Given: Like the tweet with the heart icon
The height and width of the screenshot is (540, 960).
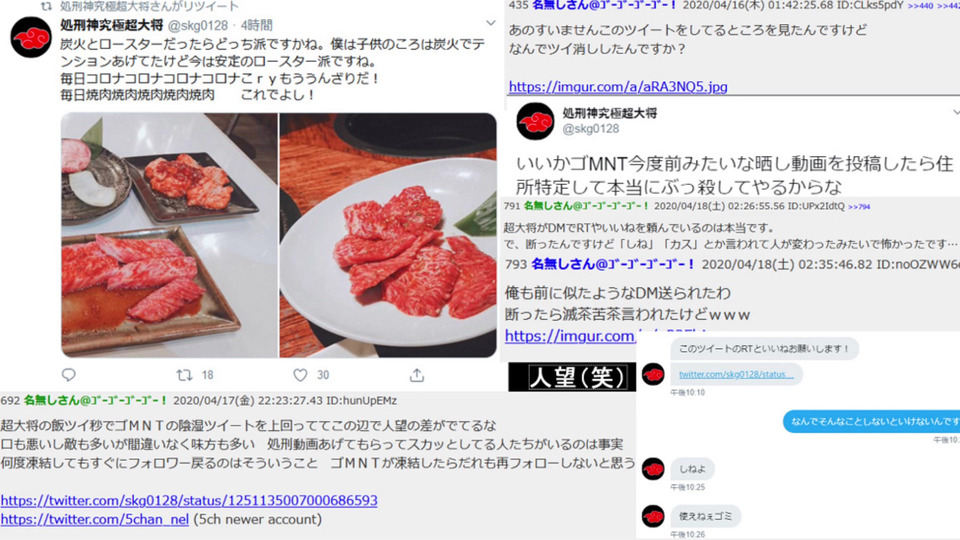Looking at the screenshot, I should click(300, 375).
